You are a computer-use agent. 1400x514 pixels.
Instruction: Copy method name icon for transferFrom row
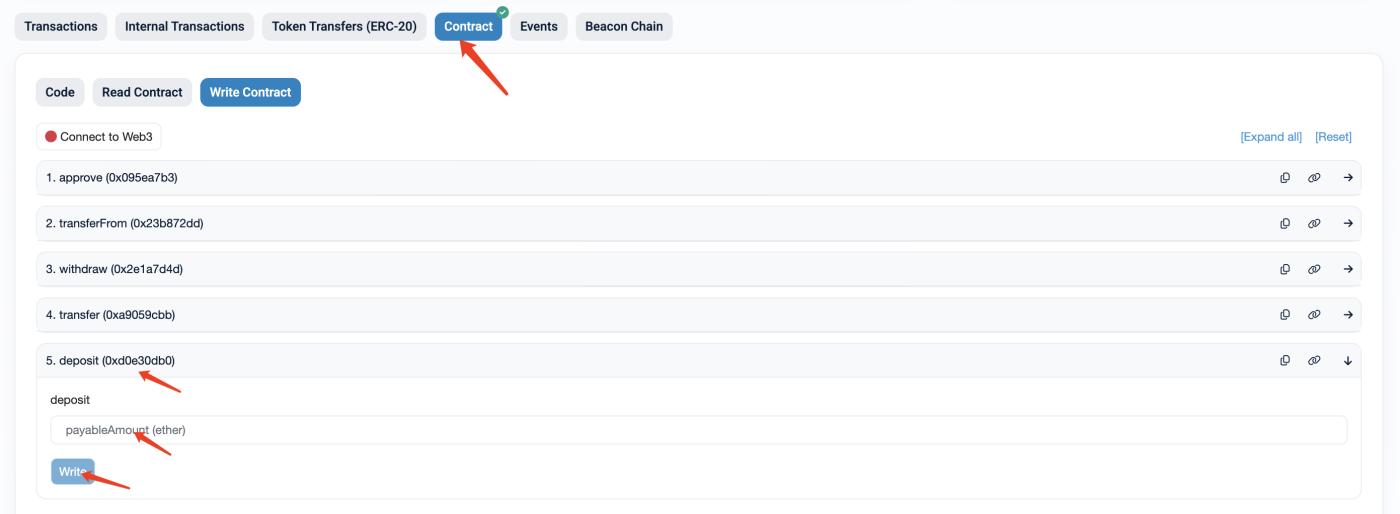[x=1285, y=224]
